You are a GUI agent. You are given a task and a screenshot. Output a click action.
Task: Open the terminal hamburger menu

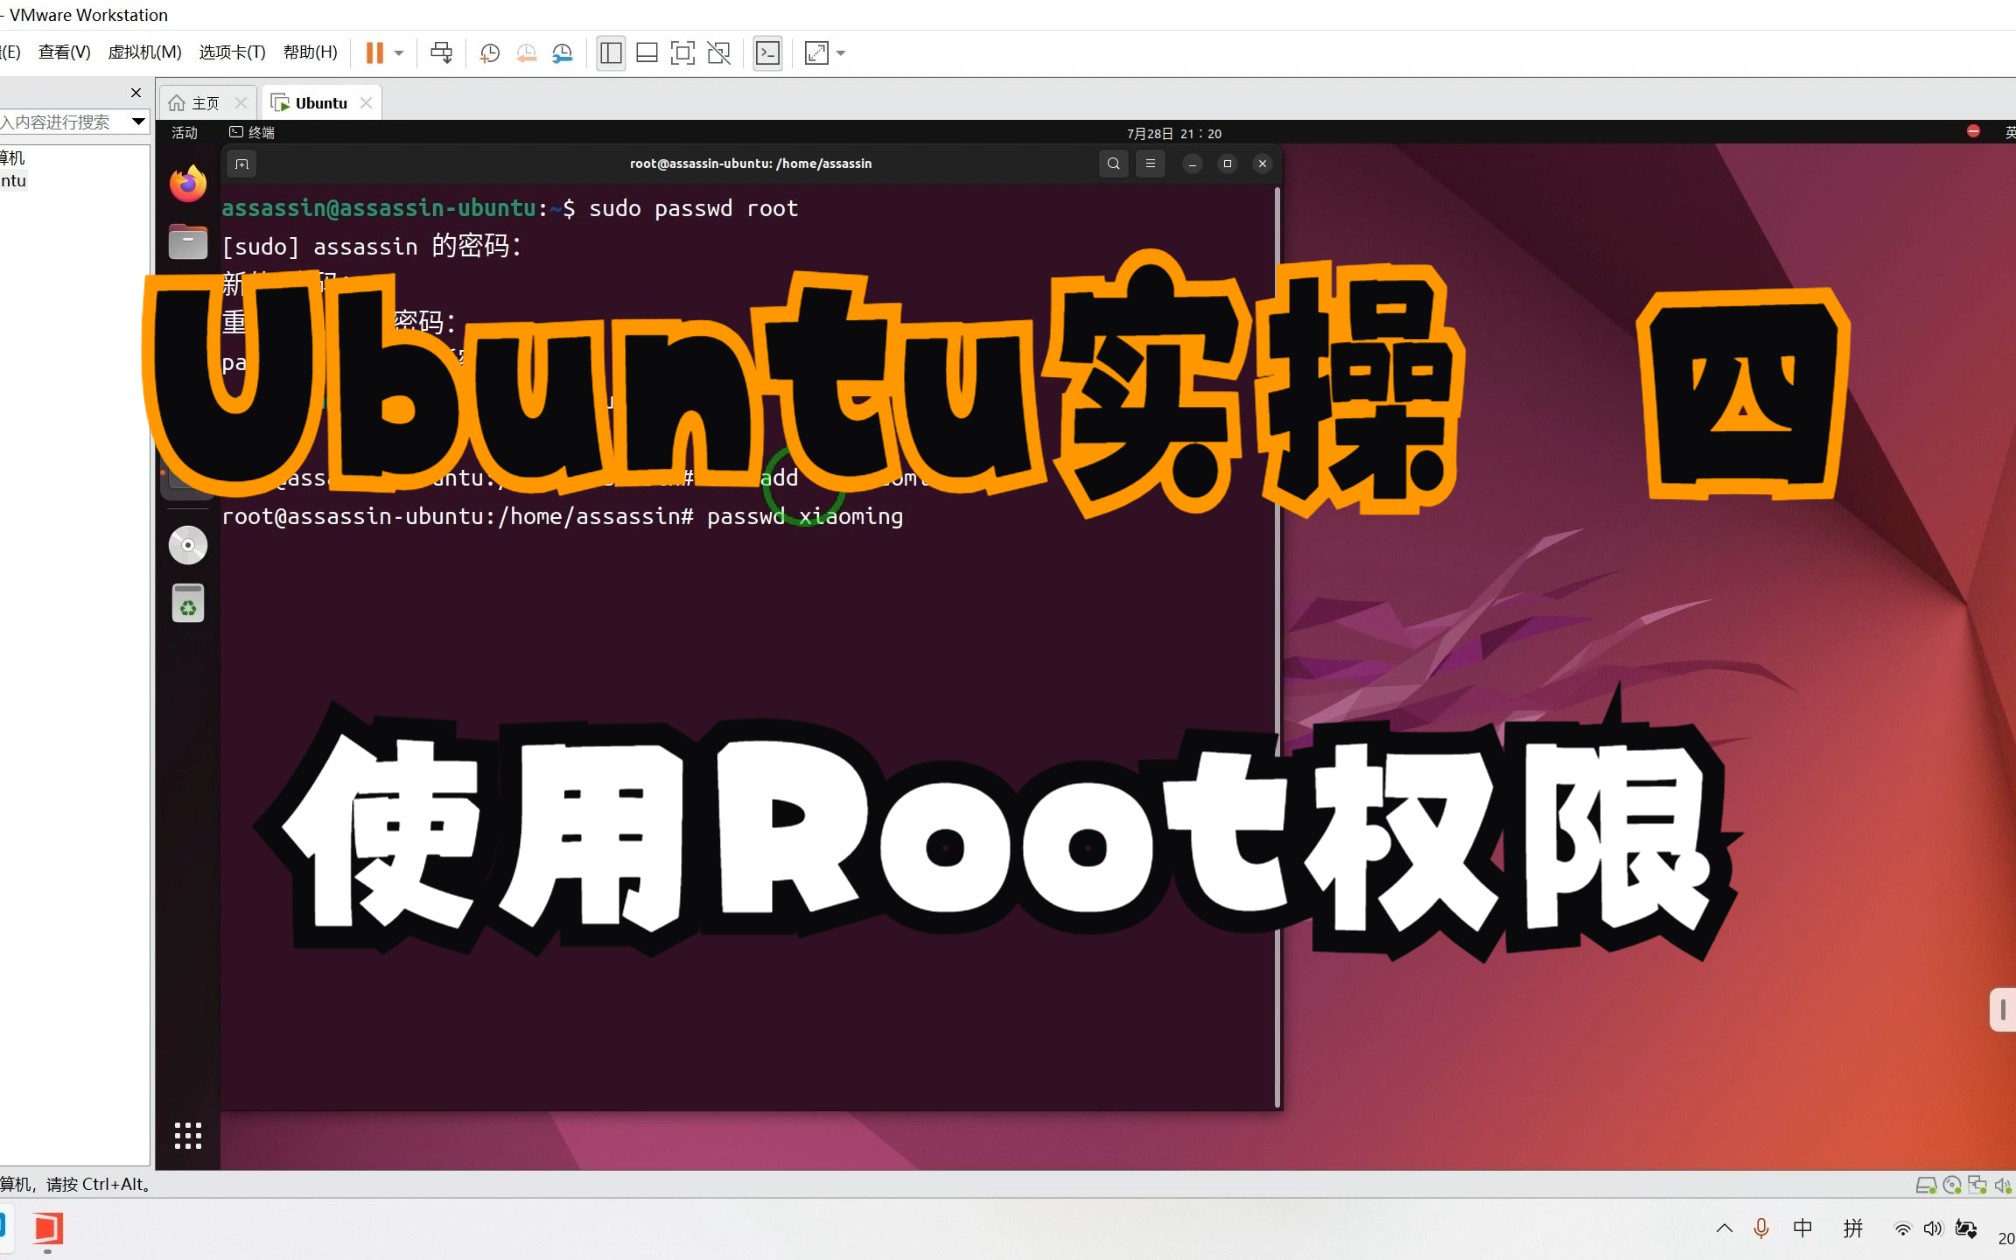pyautogui.click(x=1150, y=164)
